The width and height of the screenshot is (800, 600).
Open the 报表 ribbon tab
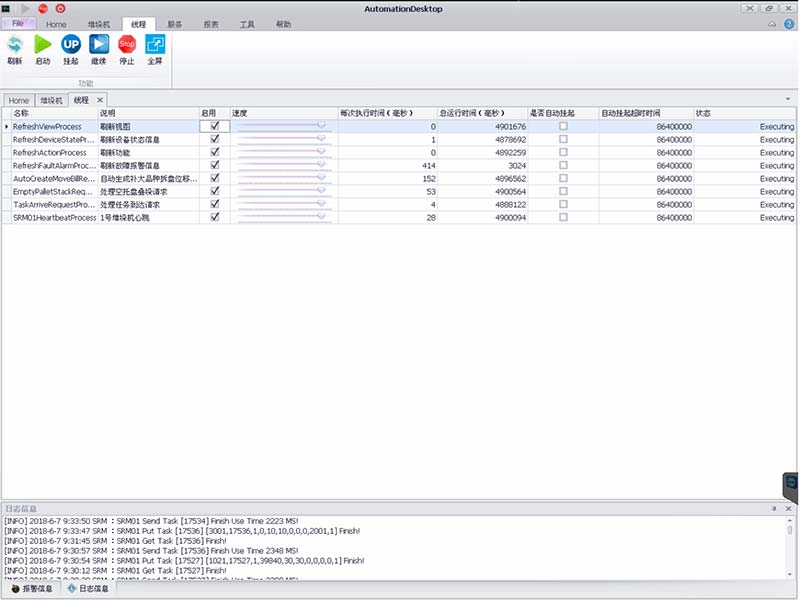211,23
